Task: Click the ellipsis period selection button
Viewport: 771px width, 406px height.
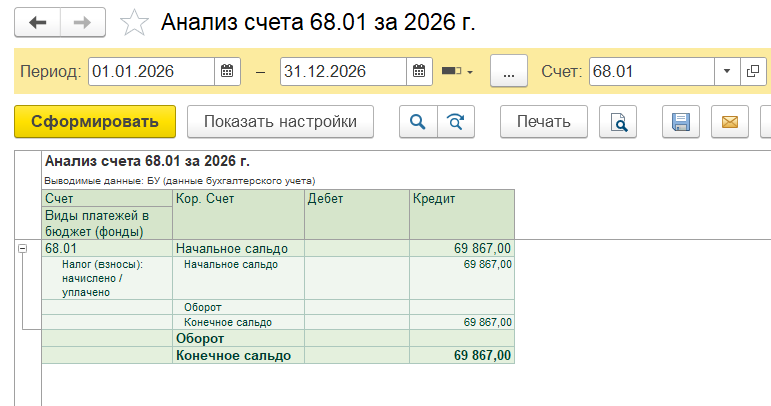Action: click(509, 72)
